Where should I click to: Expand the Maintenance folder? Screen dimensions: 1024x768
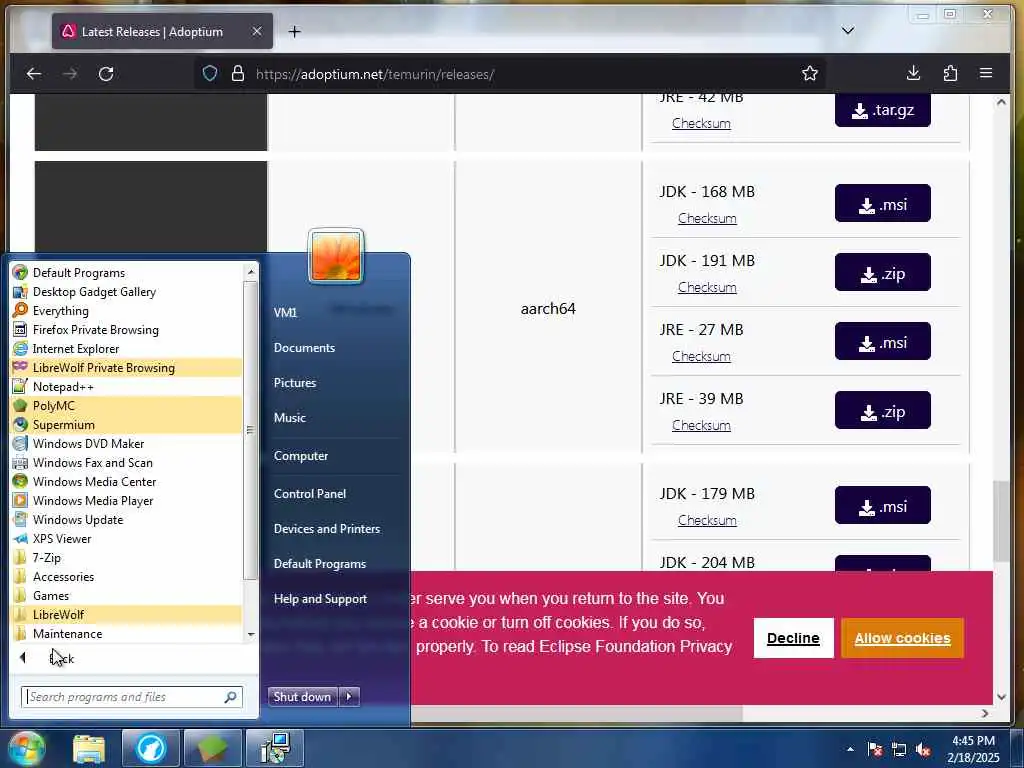pos(67,632)
